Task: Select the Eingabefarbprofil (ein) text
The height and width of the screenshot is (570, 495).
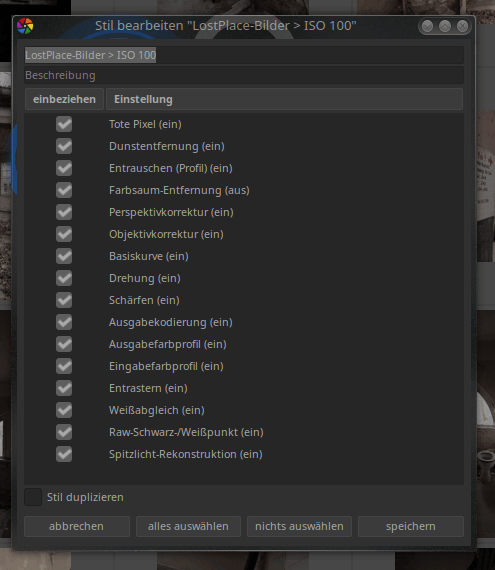Action: click(166, 366)
